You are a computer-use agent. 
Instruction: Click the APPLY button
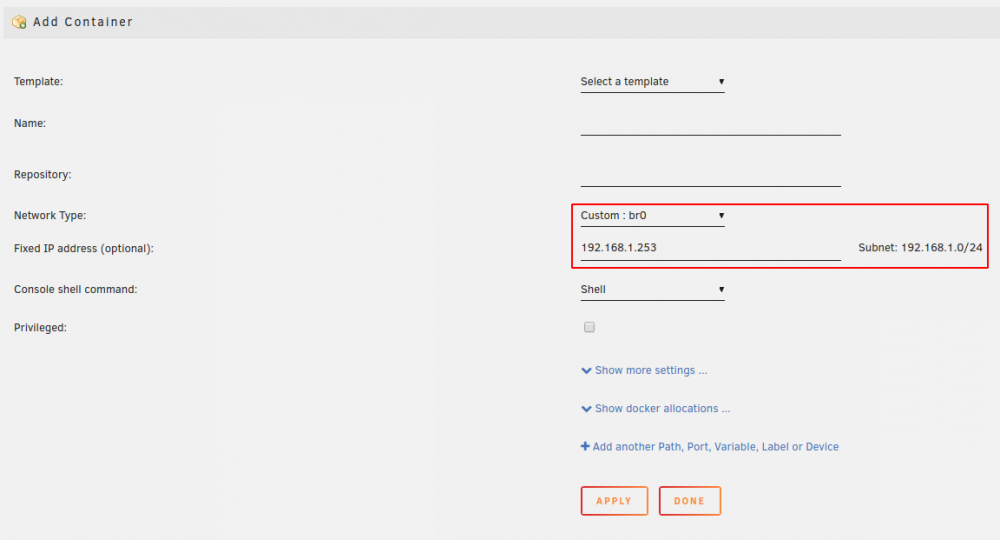(614, 501)
